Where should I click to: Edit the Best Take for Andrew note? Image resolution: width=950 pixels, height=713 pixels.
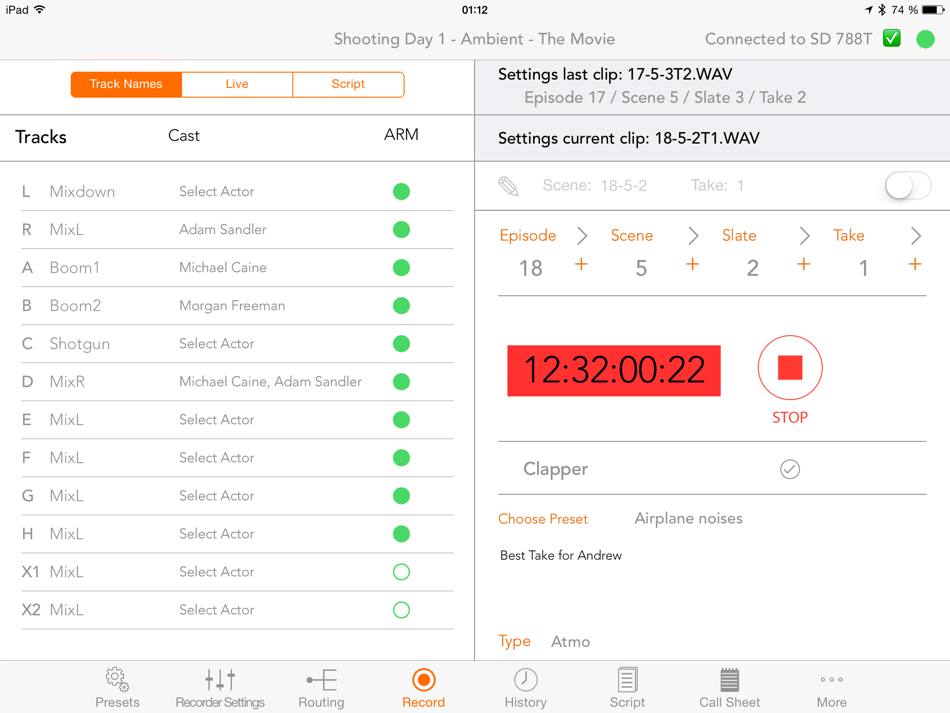pos(561,555)
